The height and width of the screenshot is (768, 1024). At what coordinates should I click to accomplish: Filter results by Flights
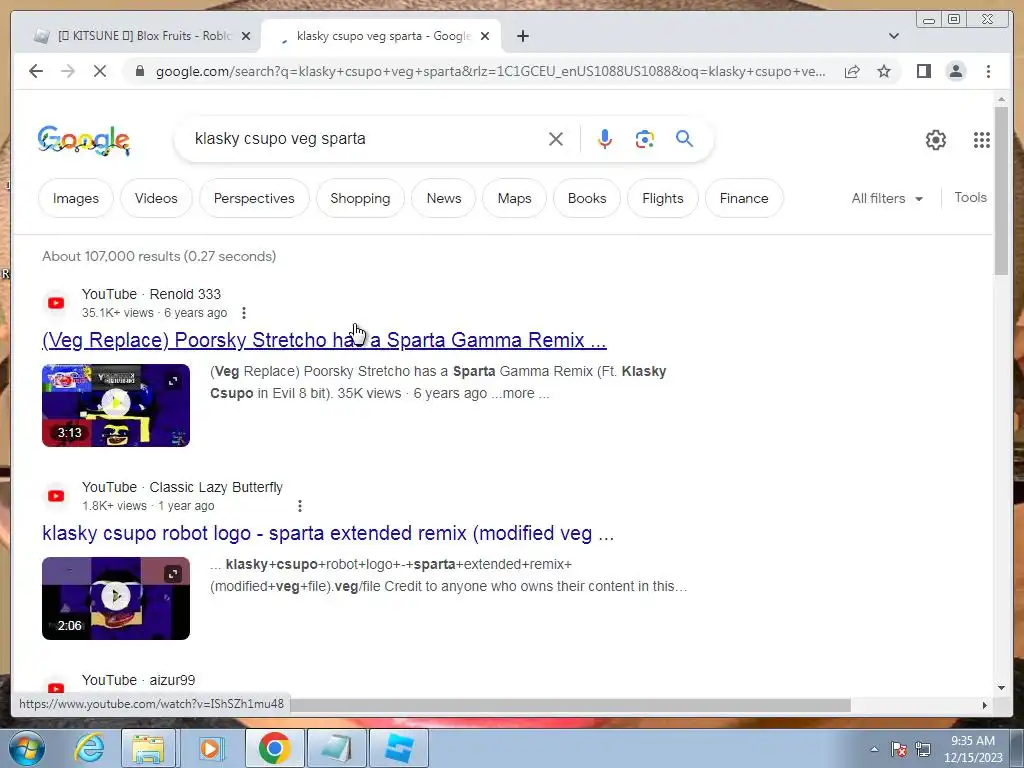pos(662,198)
